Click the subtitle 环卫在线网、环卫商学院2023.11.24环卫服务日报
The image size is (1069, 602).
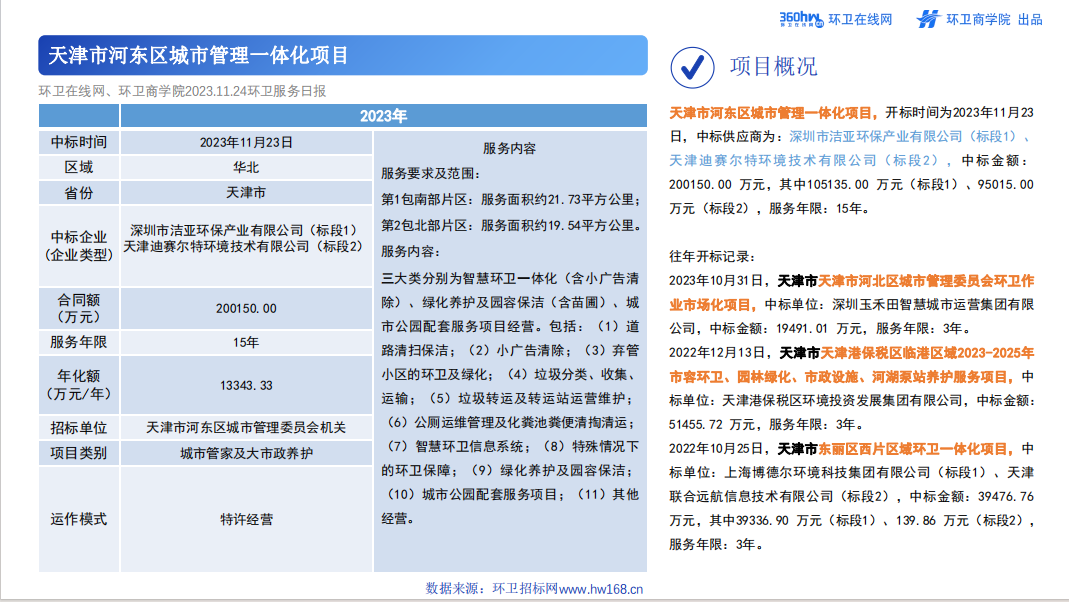(182, 91)
